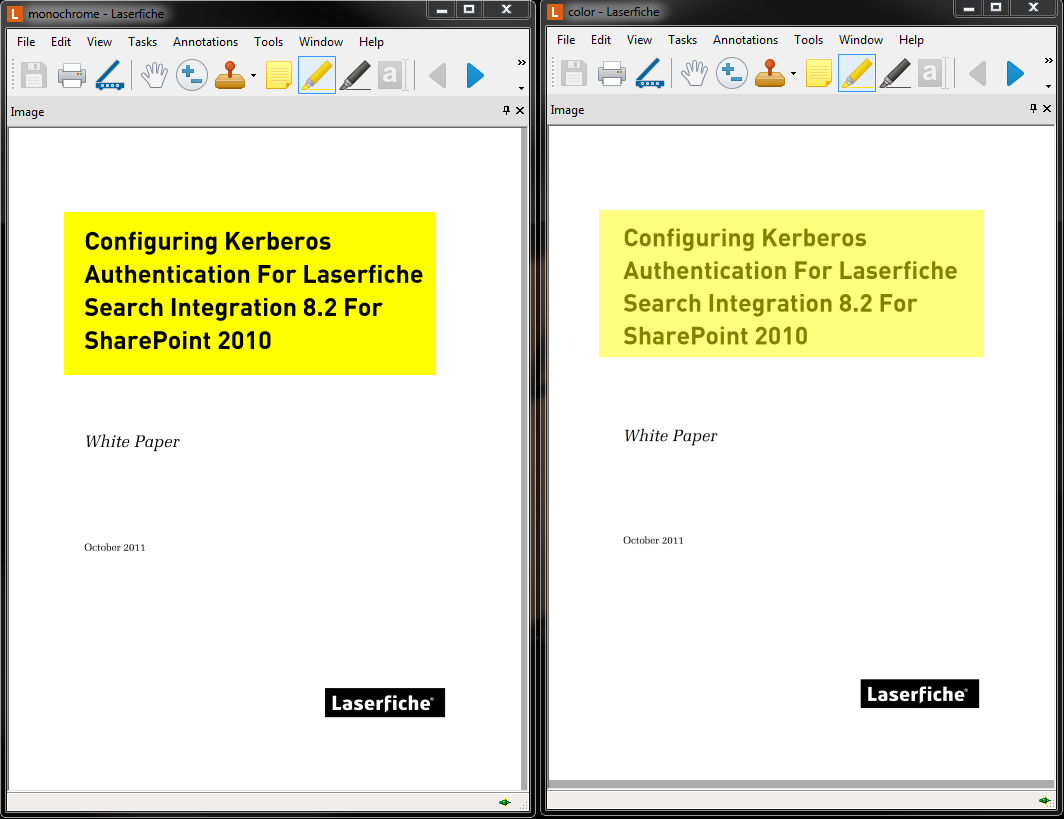1064x819 pixels.
Task: Click green status icon in color window
Action: pyautogui.click(x=1044, y=801)
